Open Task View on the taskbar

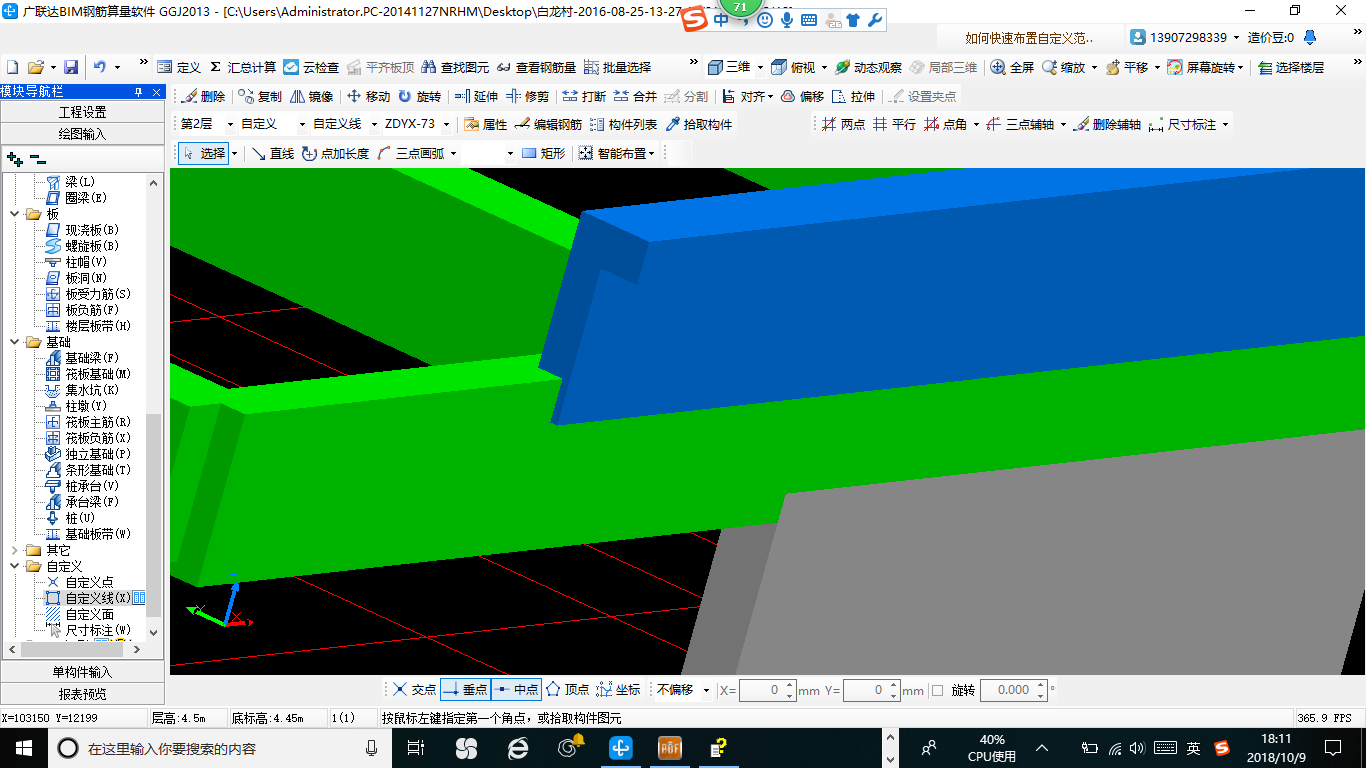point(416,747)
